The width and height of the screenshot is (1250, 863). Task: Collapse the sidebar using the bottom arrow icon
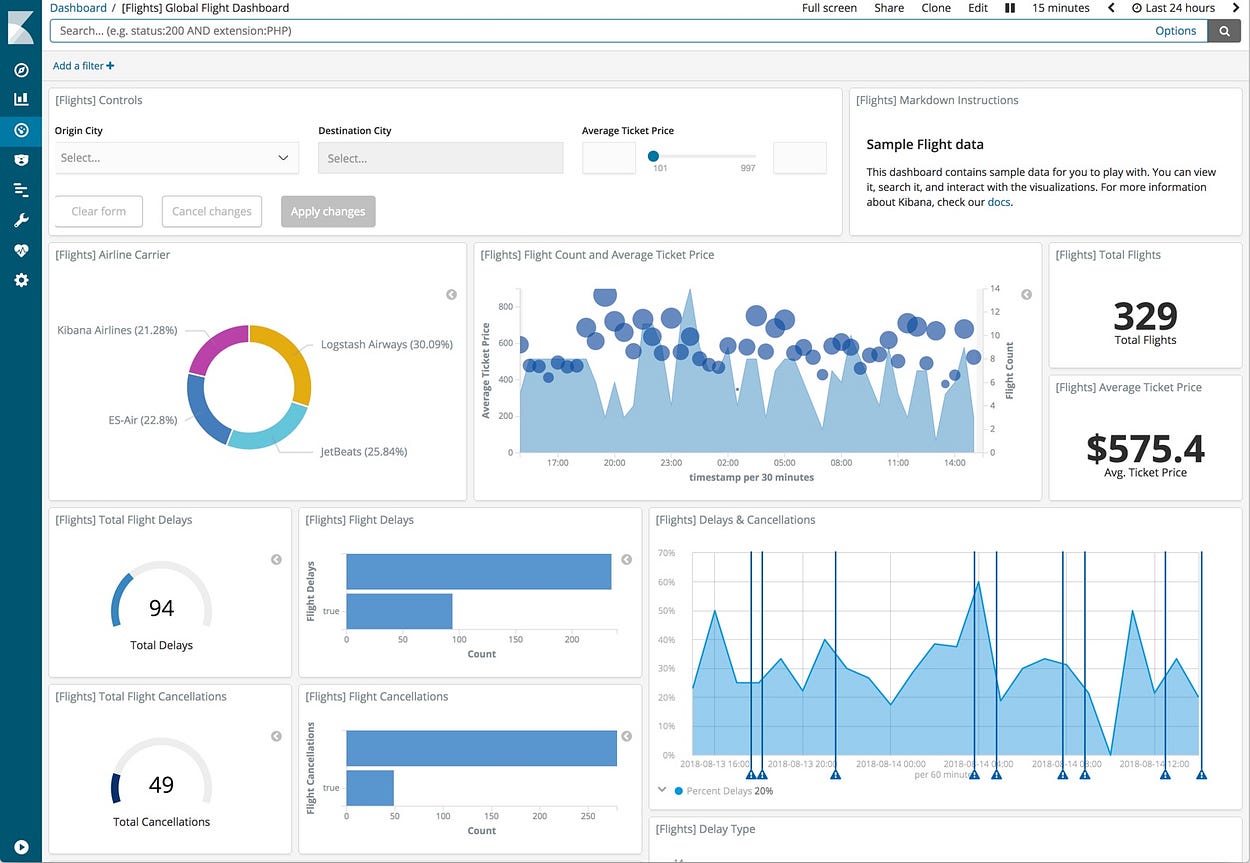[x=21, y=846]
